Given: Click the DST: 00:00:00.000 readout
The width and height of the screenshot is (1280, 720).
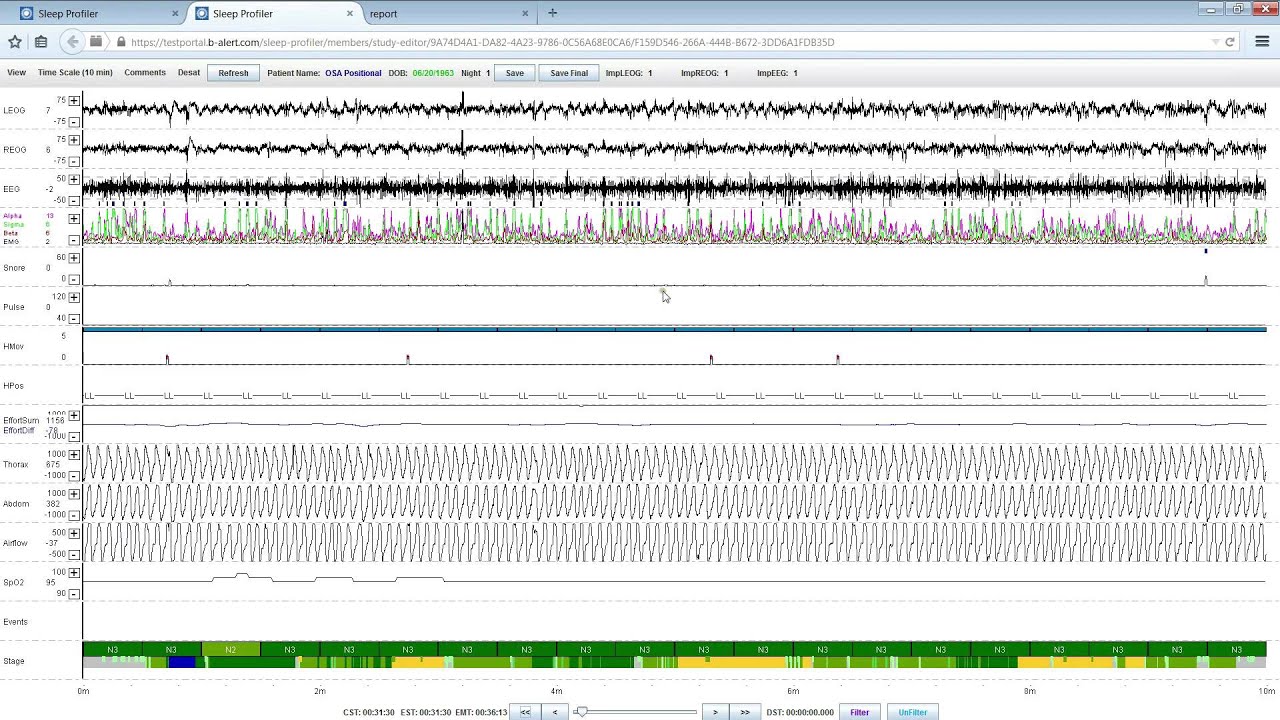Looking at the screenshot, I should click(800, 712).
